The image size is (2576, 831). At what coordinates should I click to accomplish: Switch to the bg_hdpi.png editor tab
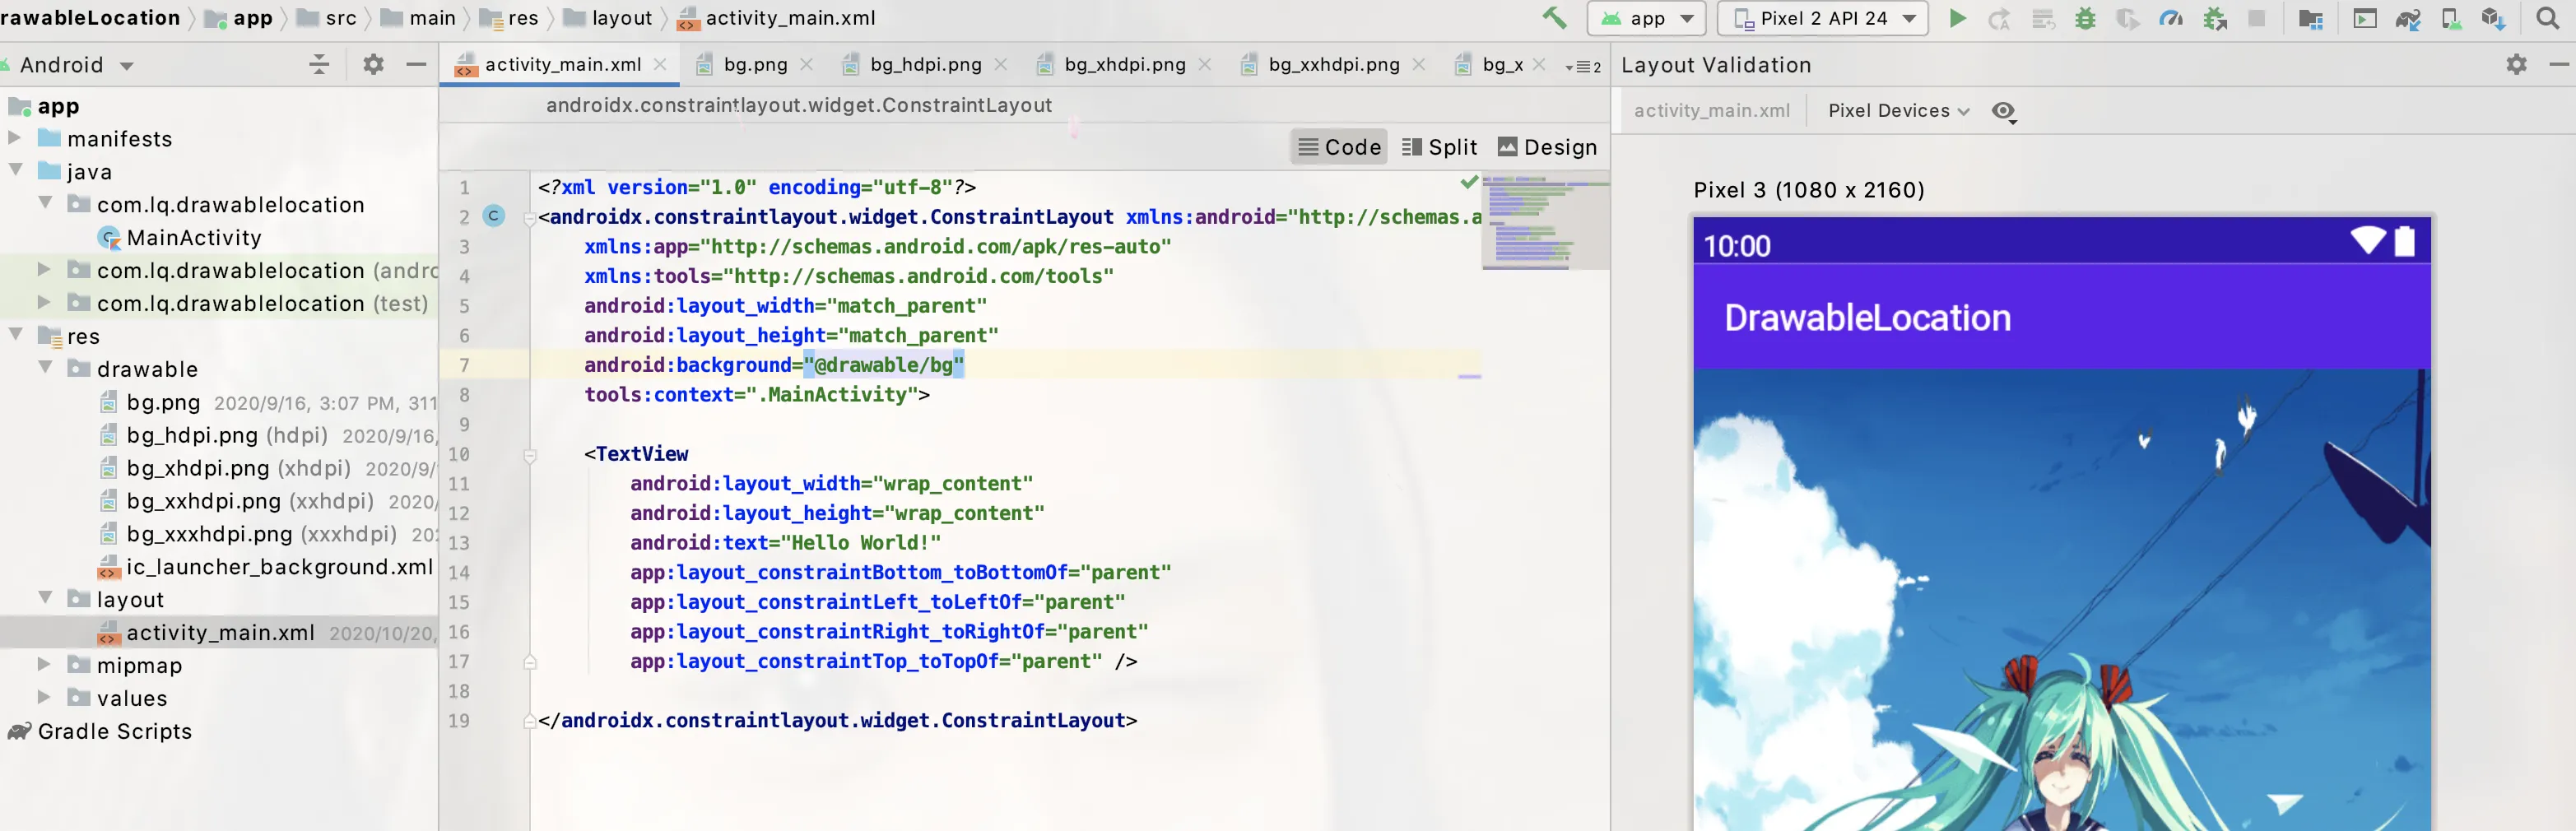925,65
